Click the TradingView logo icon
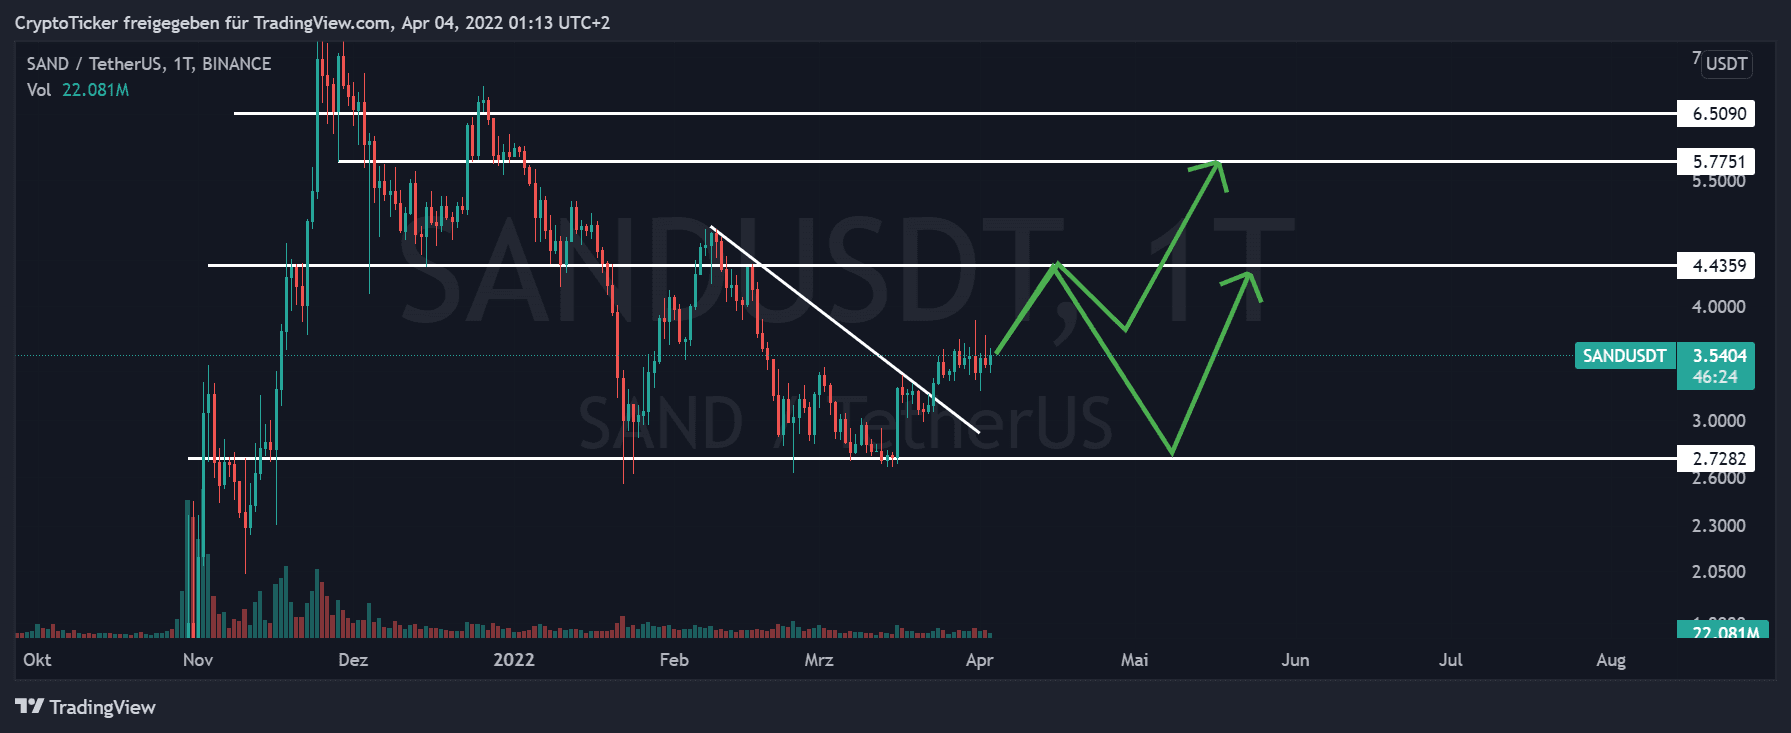The width and height of the screenshot is (1791, 733). 29,707
